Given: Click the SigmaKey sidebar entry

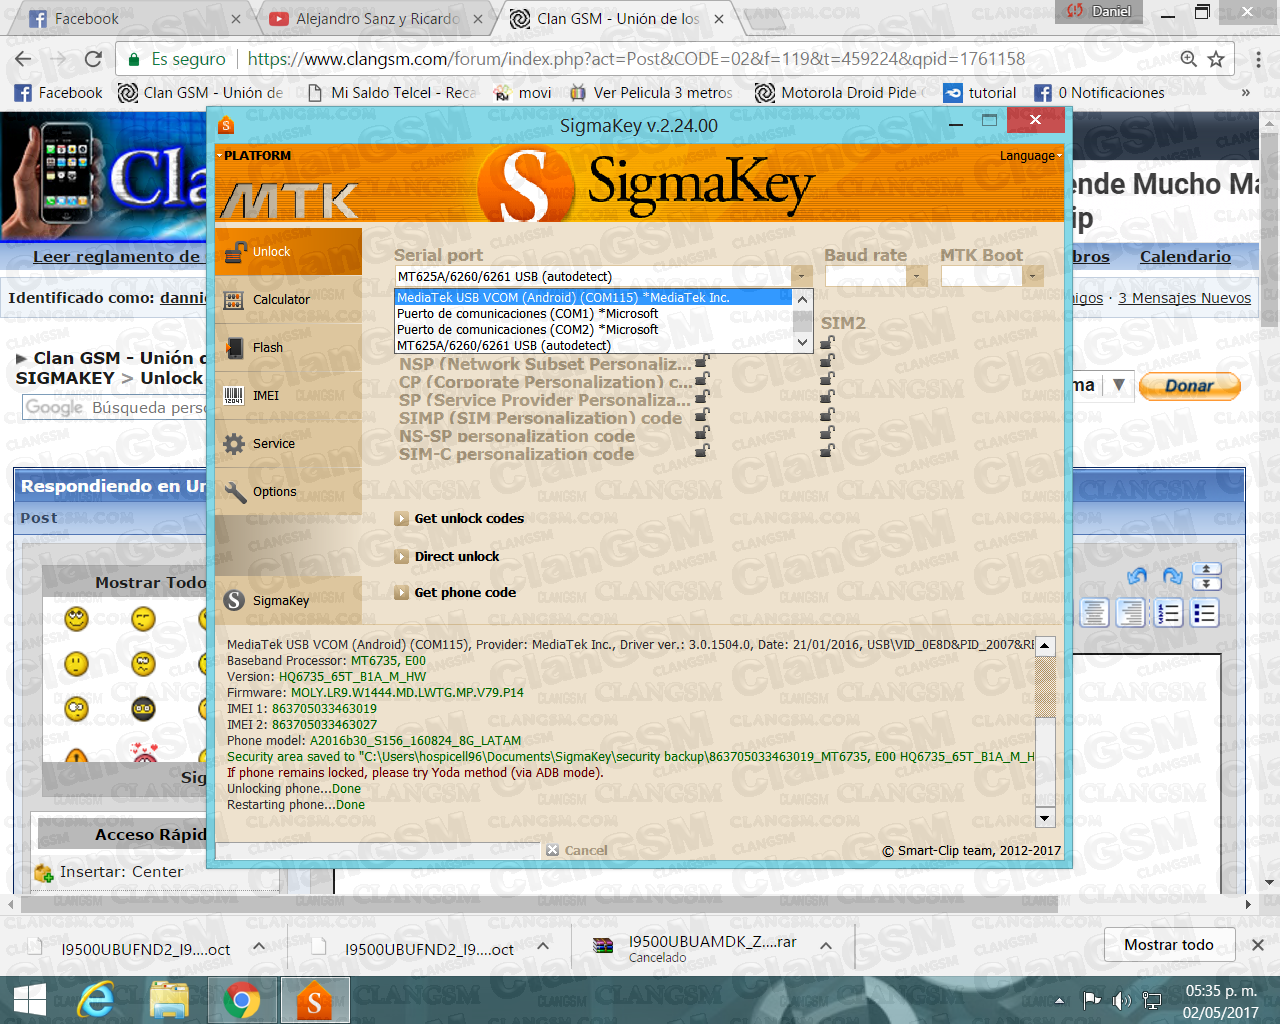Looking at the screenshot, I should [x=288, y=600].
